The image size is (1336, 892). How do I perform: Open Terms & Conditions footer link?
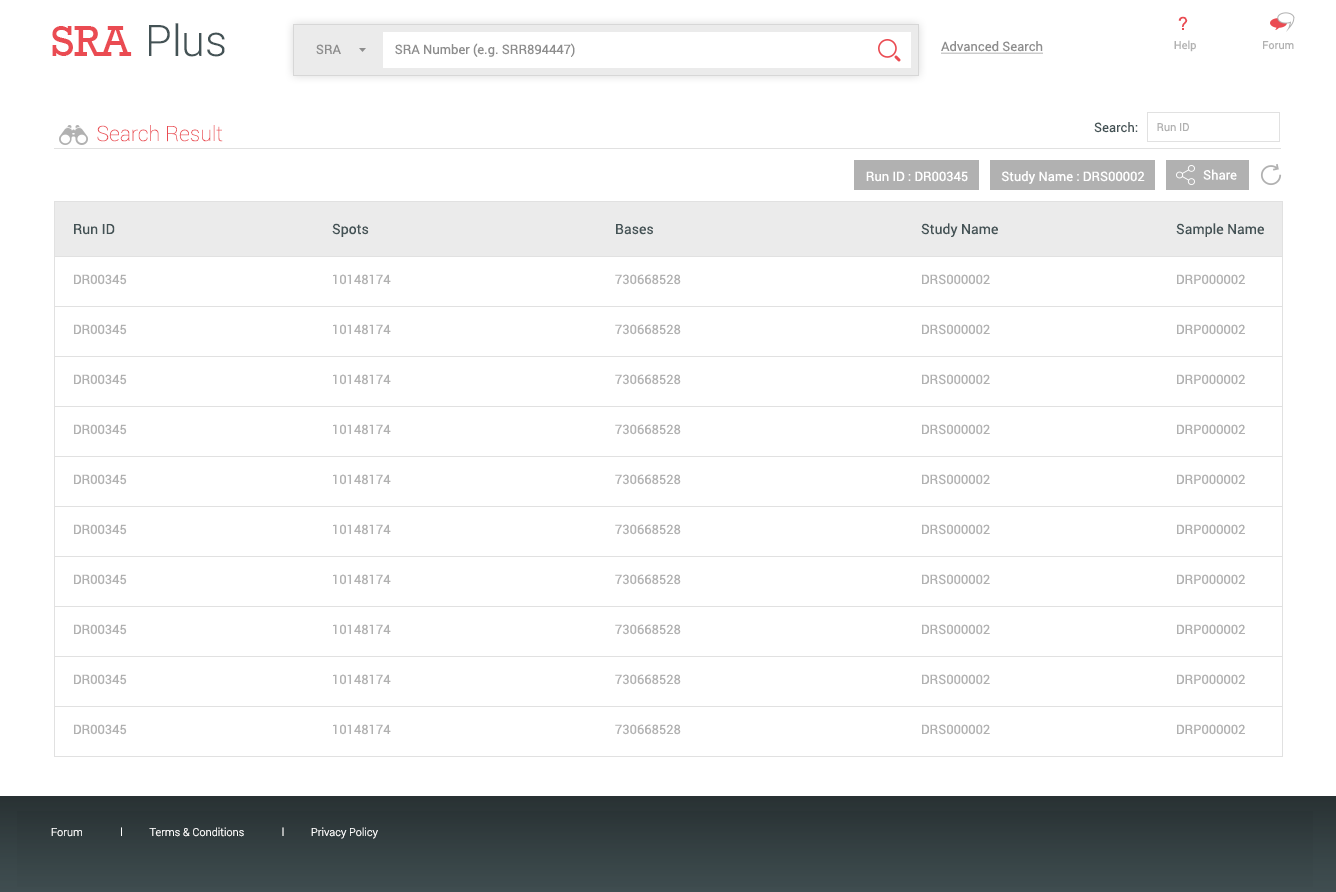(197, 832)
